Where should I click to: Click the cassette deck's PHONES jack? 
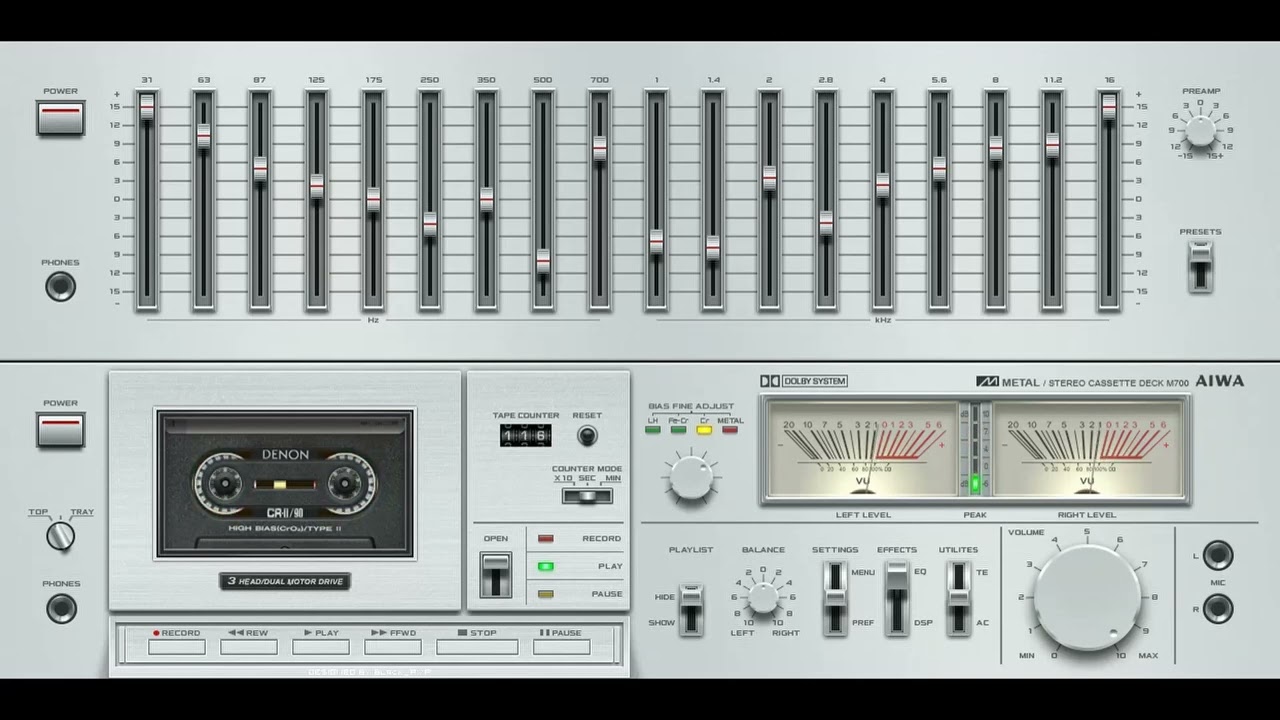[x=61, y=607]
